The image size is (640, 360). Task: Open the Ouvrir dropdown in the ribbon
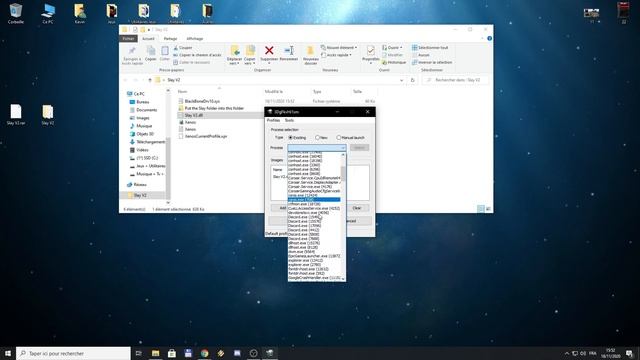pos(392,48)
